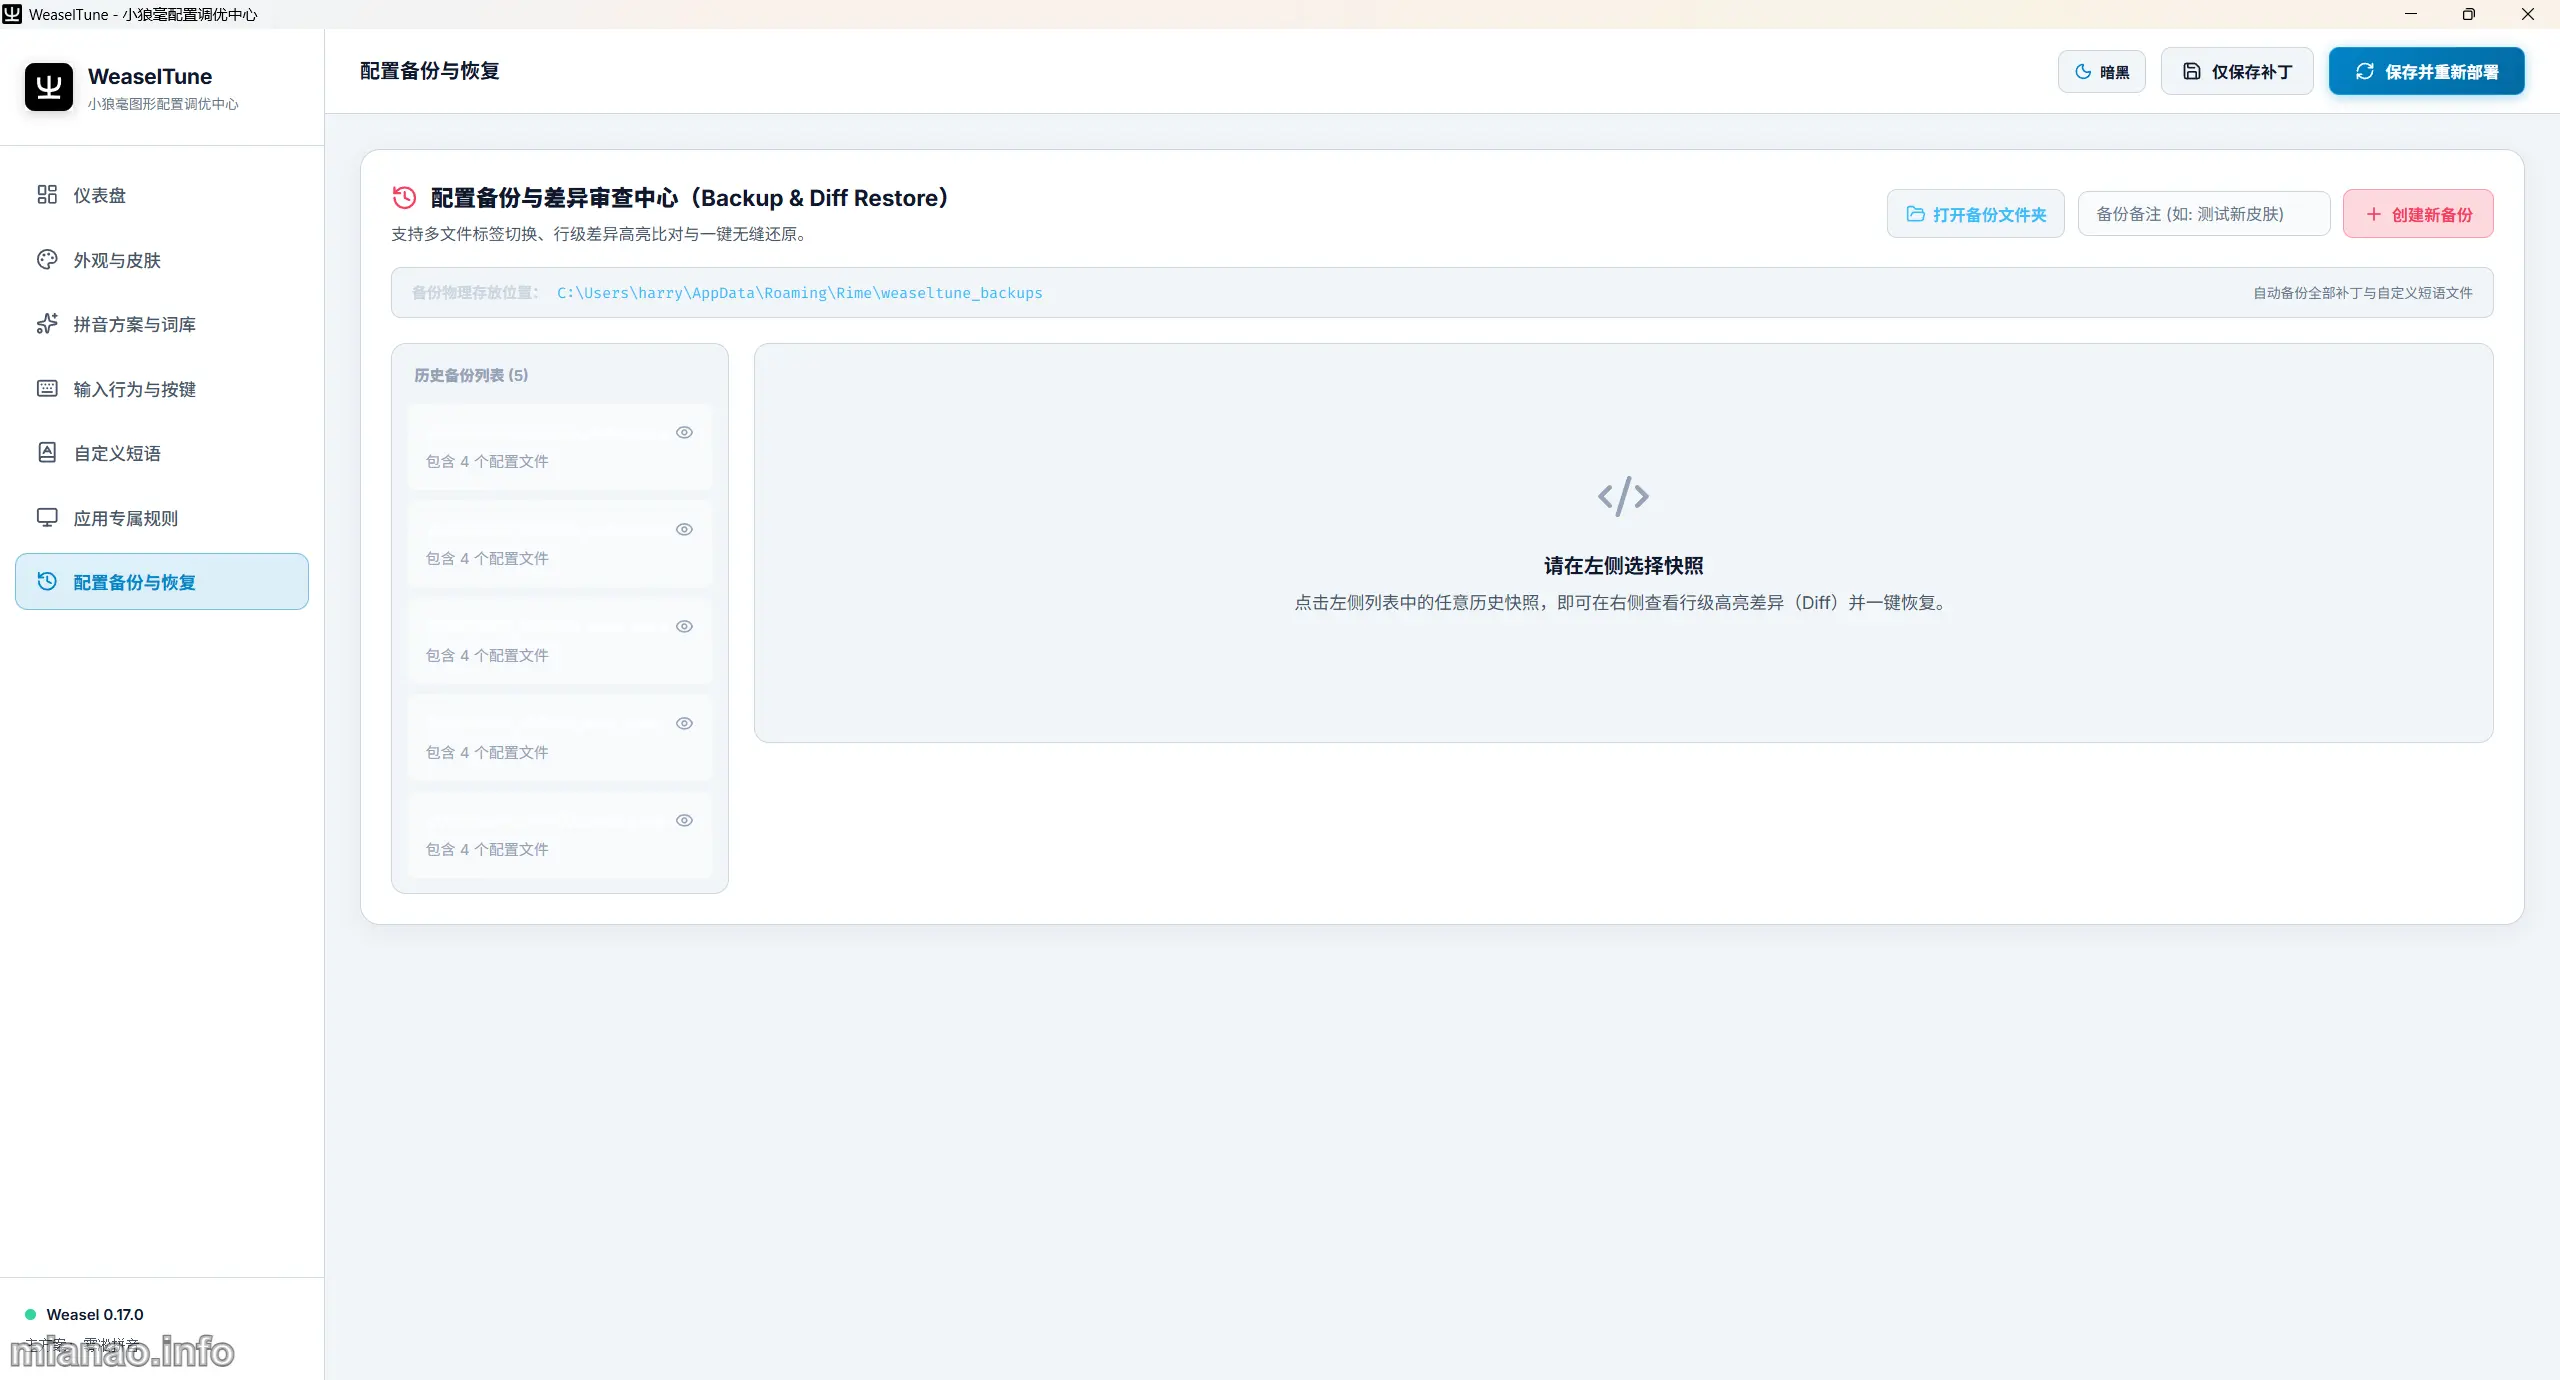2560x1380 pixels.
Task: Click the 历史备份列表 (5) heading
Action: click(471, 375)
